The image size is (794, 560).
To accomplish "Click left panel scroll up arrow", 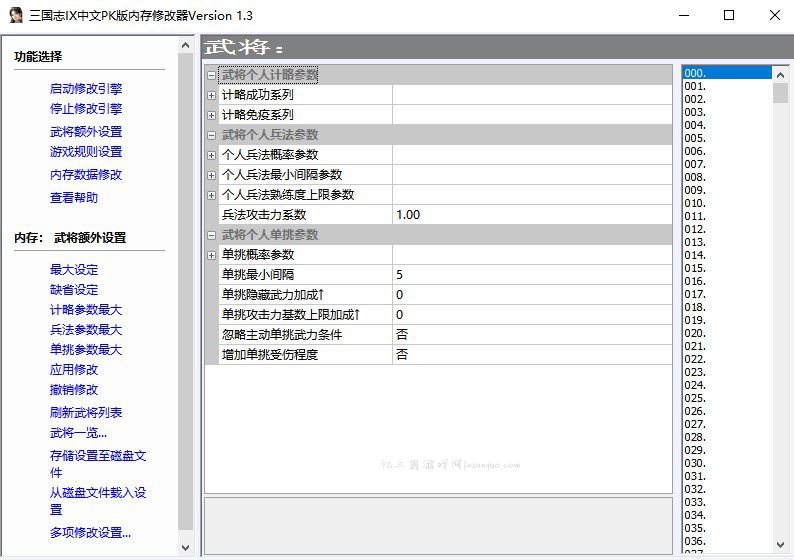I will click(x=186, y=46).
